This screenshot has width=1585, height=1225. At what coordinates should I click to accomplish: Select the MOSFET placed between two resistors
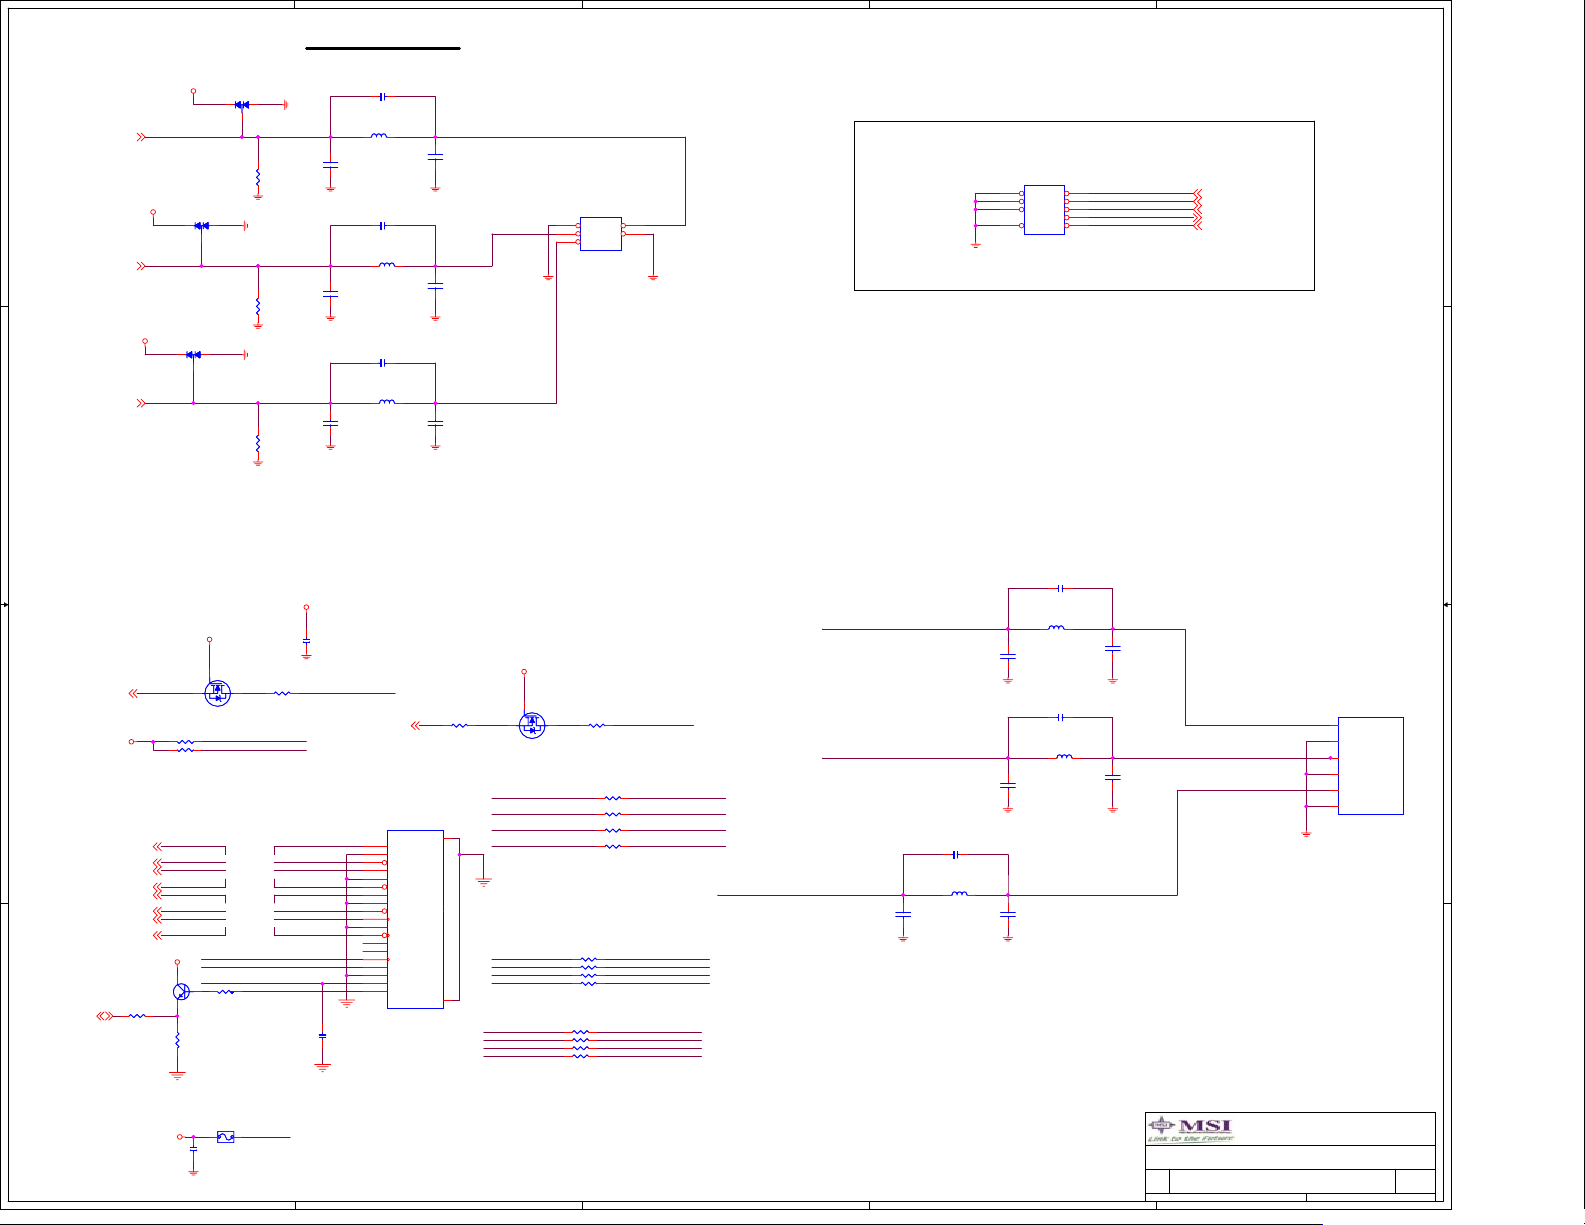click(532, 725)
